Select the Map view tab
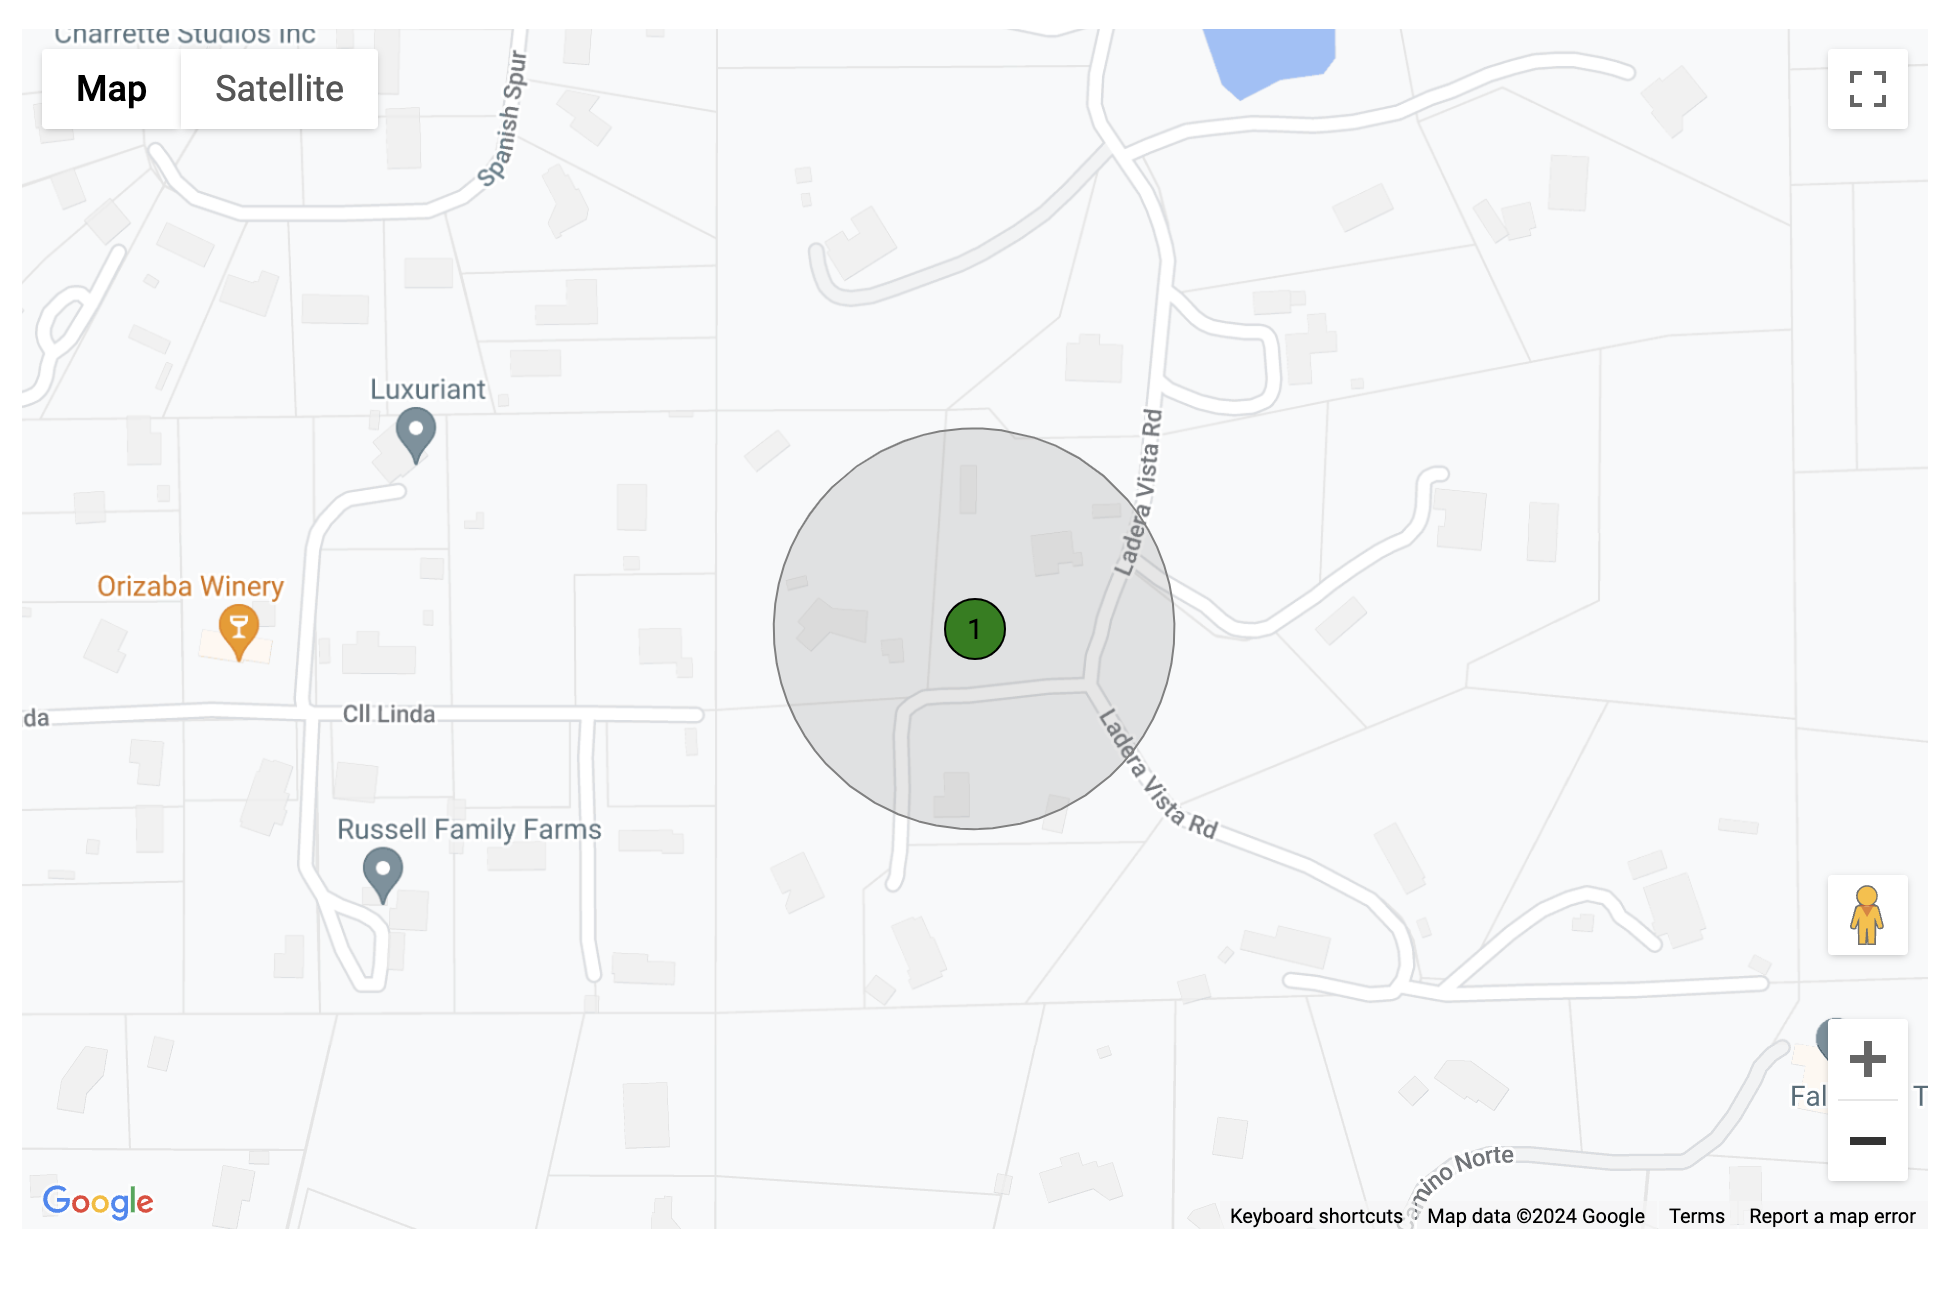The width and height of the screenshot is (1956, 1300). [x=111, y=89]
